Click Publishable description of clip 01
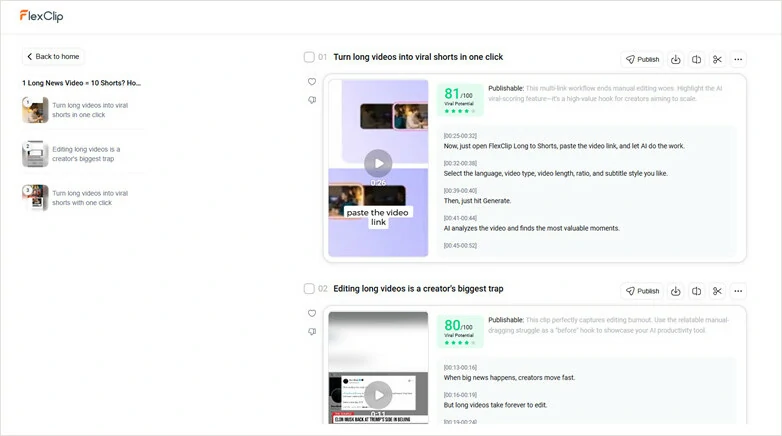Viewport: 782px width, 436px height. click(x=605, y=93)
